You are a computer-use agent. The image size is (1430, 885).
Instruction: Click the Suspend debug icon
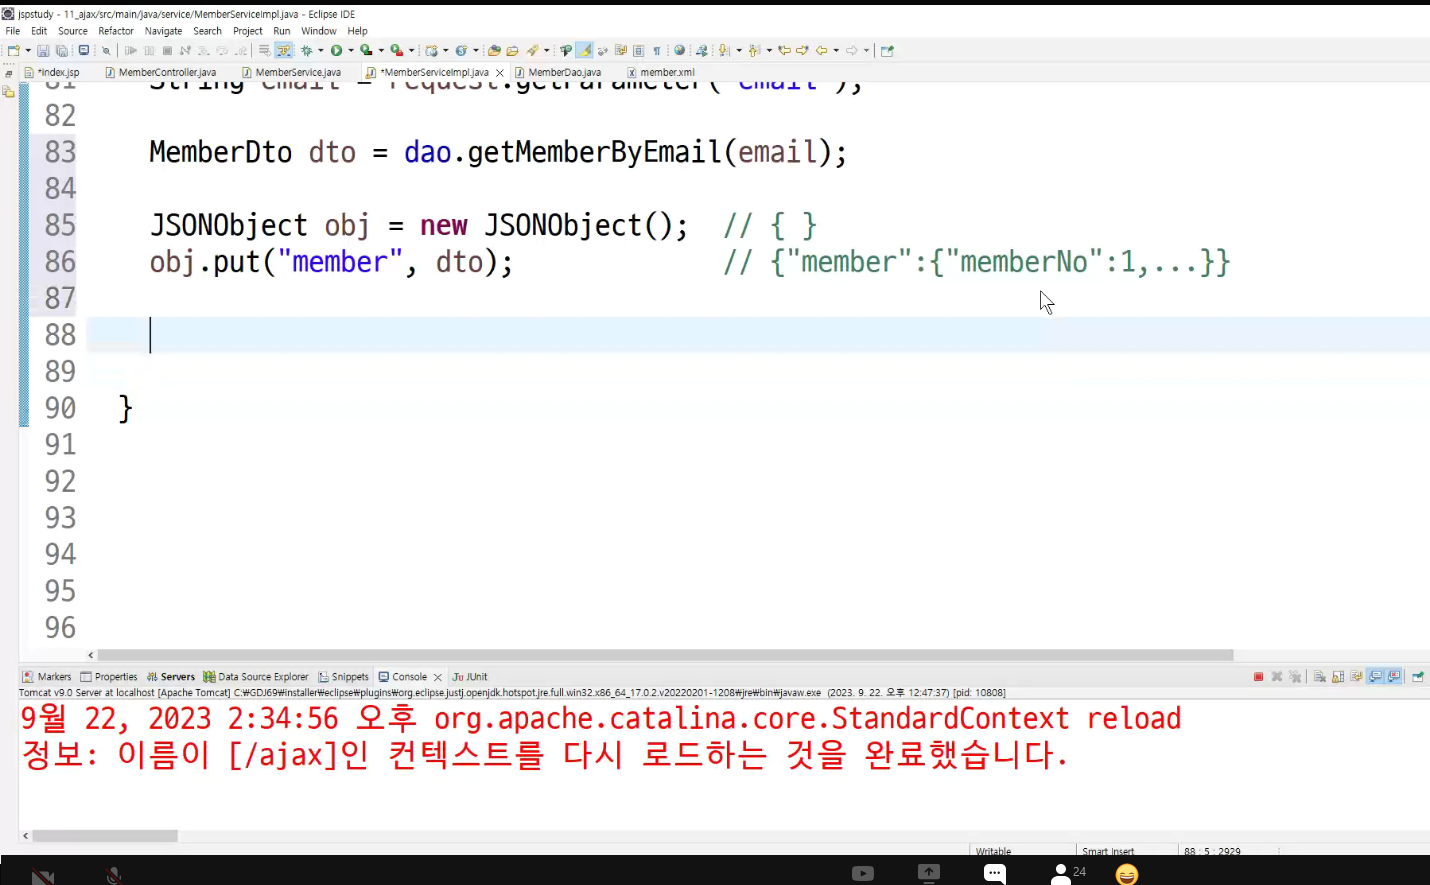149,50
